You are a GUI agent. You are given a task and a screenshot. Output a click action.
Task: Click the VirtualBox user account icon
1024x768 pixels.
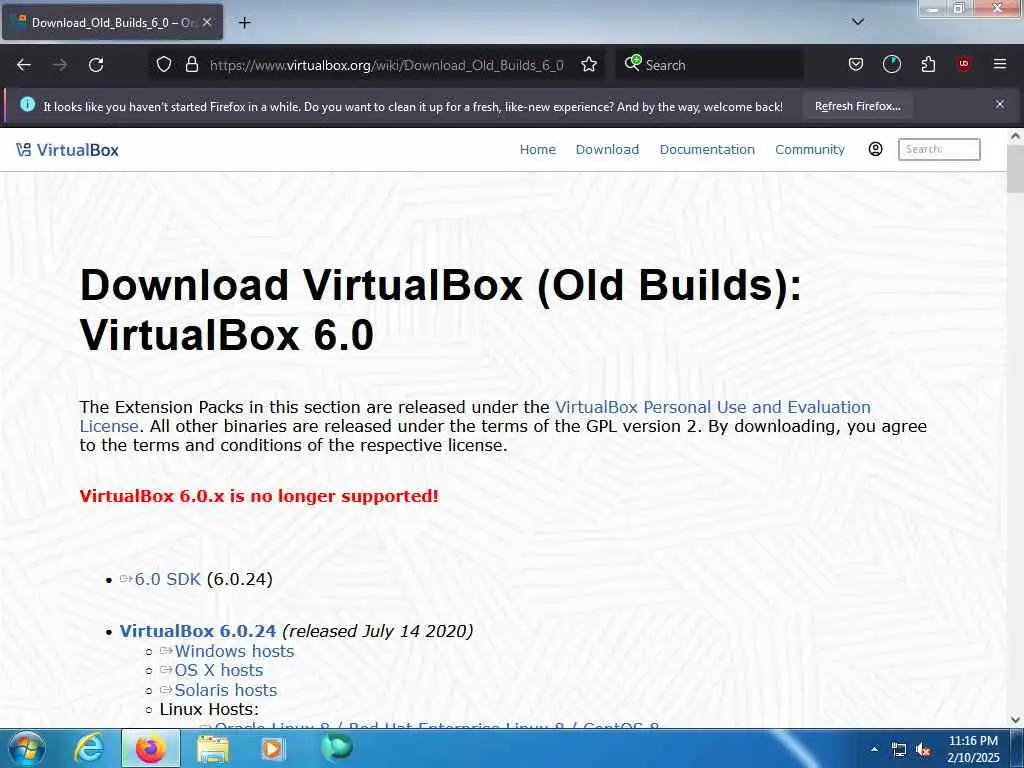click(875, 149)
